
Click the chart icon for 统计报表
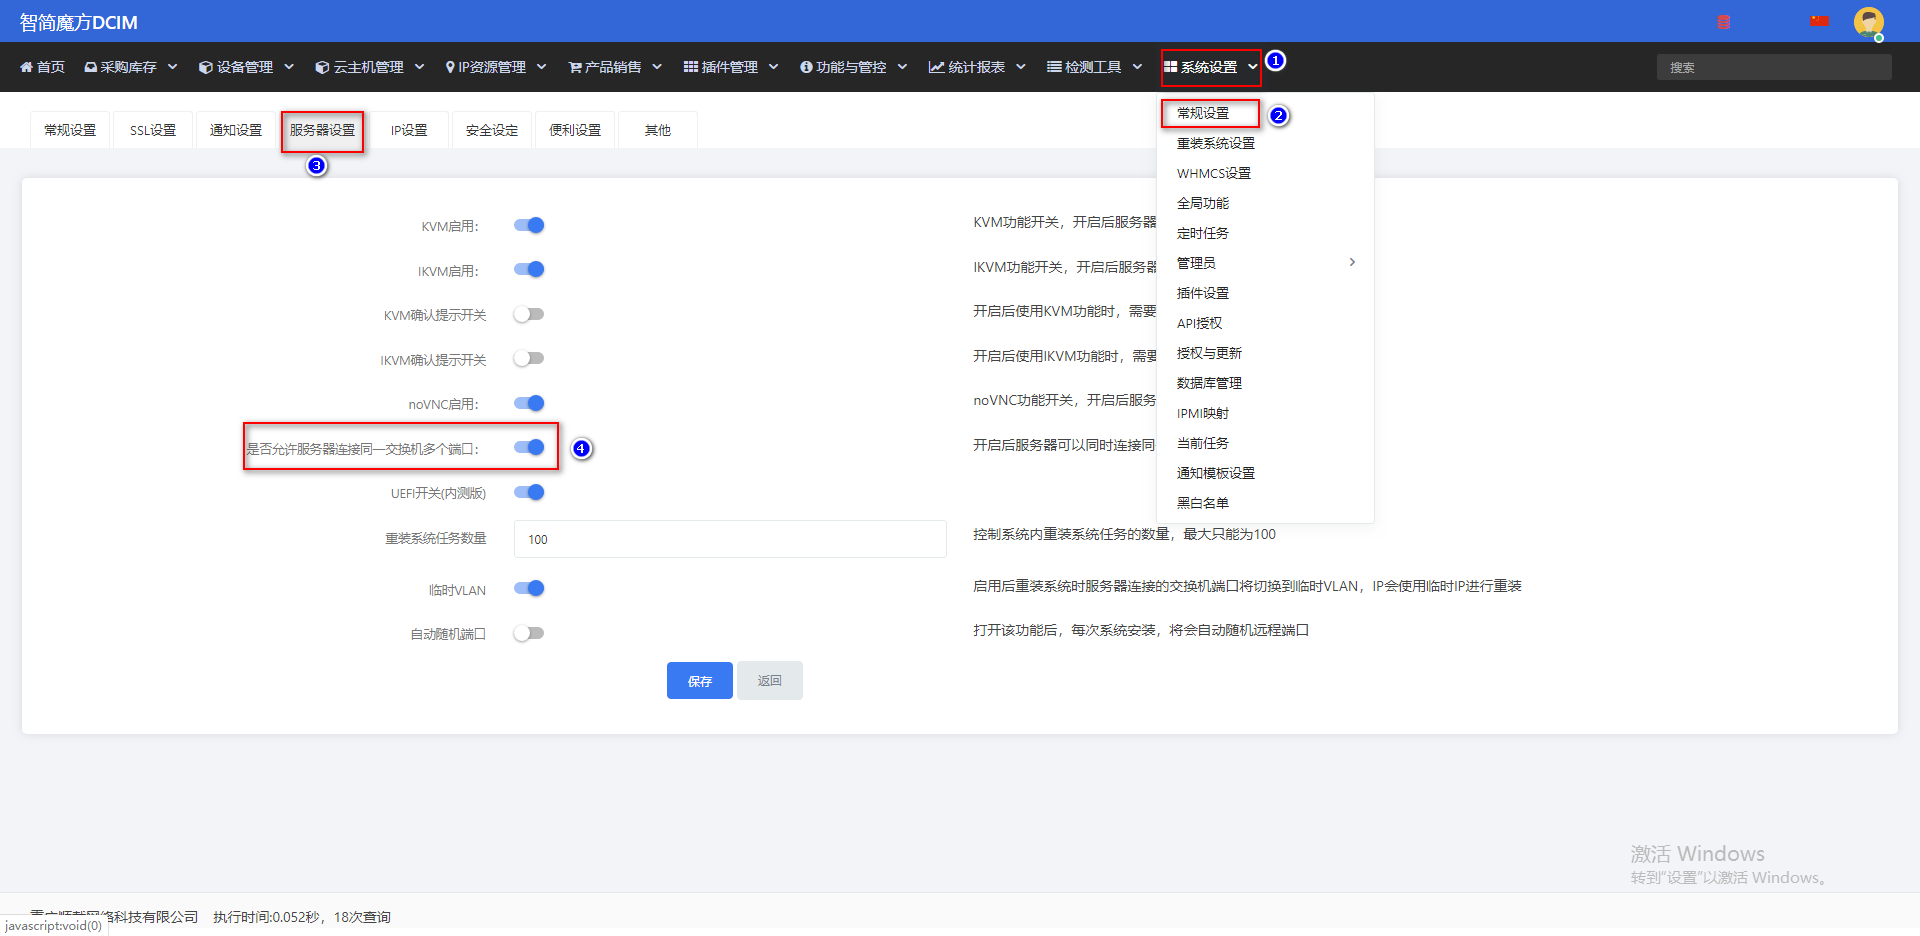click(x=936, y=67)
